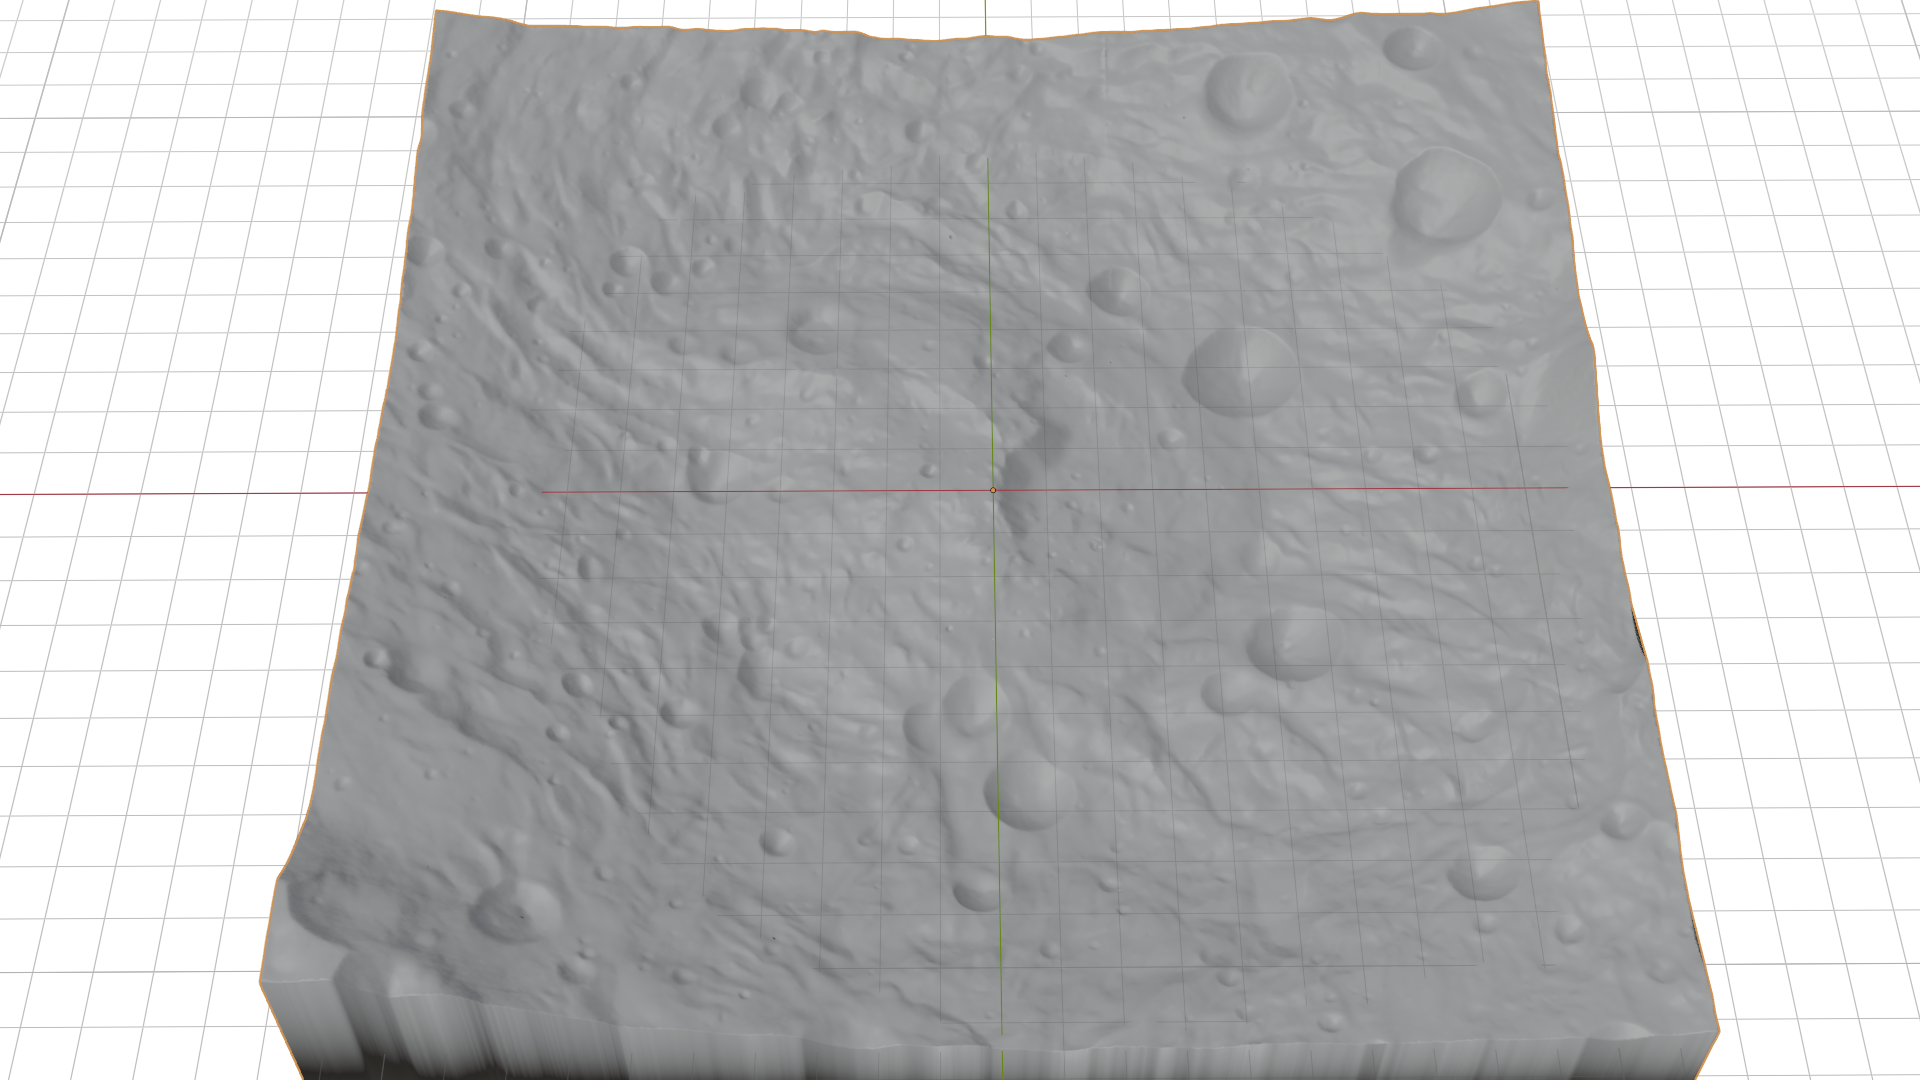This screenshot has width=1920, height=1080.
Task: Click the small crater in the terrain's top-right corner
Action: pos(1412,46)
